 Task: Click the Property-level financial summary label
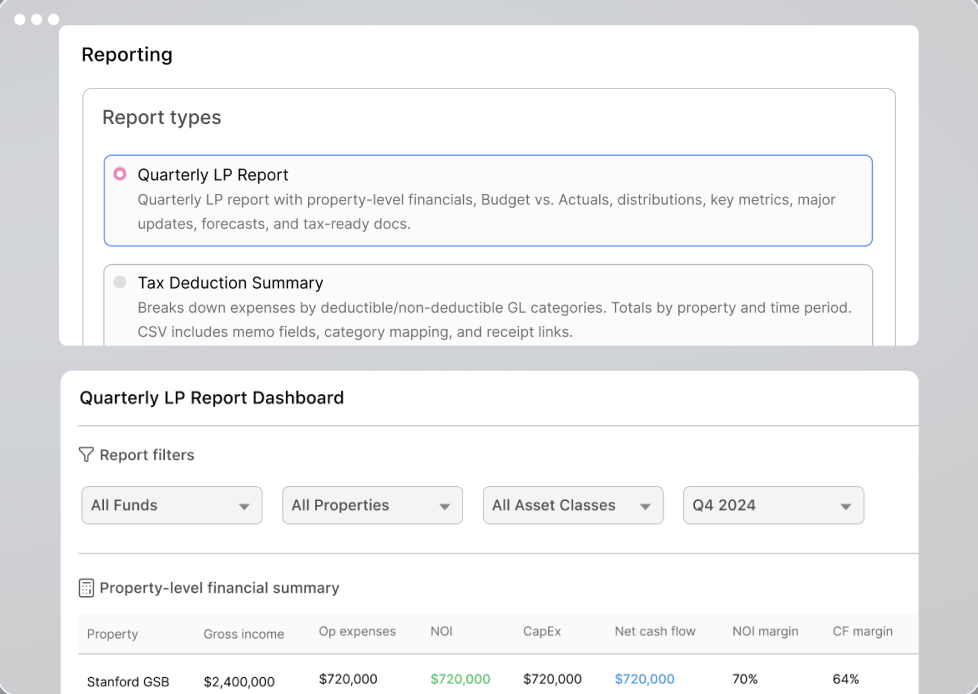point(219,588)
